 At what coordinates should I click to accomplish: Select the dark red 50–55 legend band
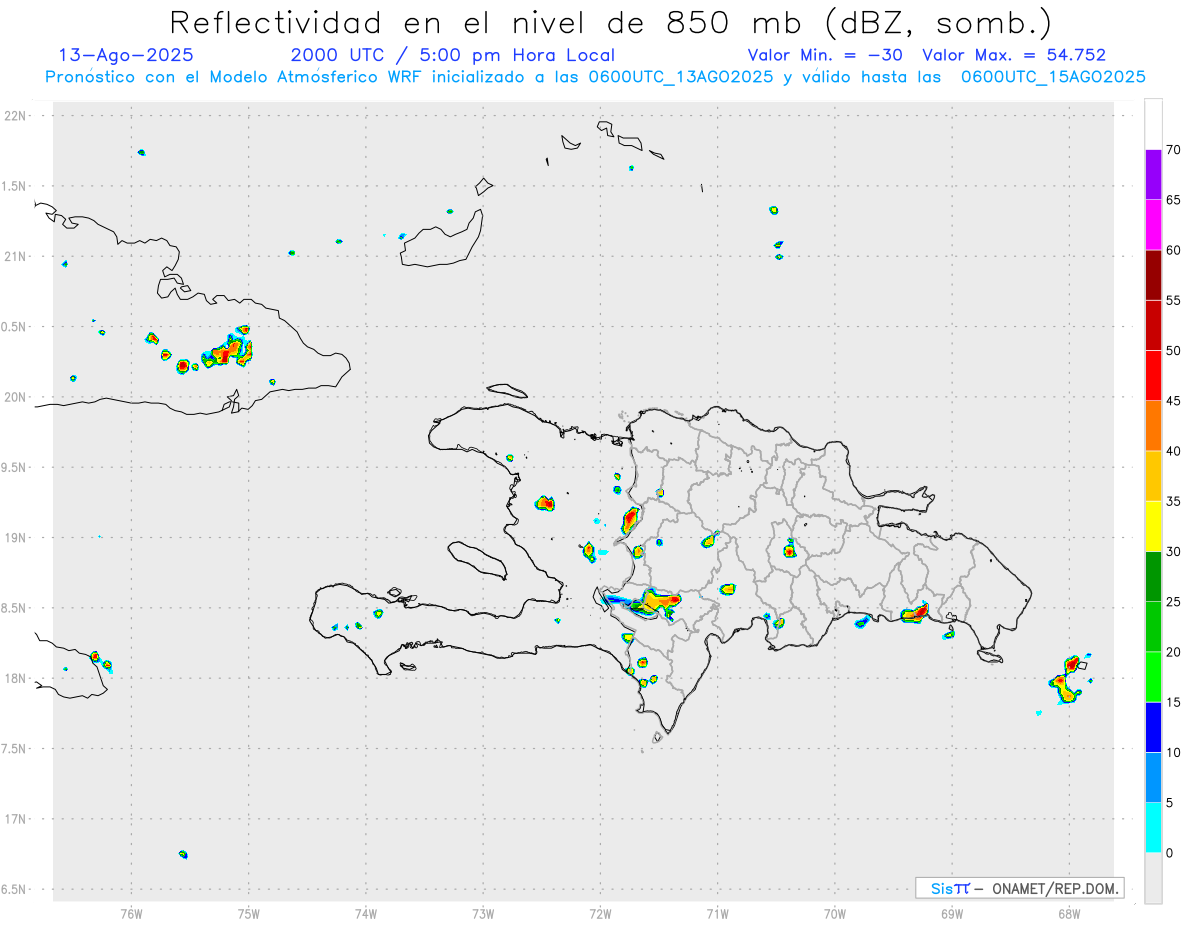(1153, 325)
